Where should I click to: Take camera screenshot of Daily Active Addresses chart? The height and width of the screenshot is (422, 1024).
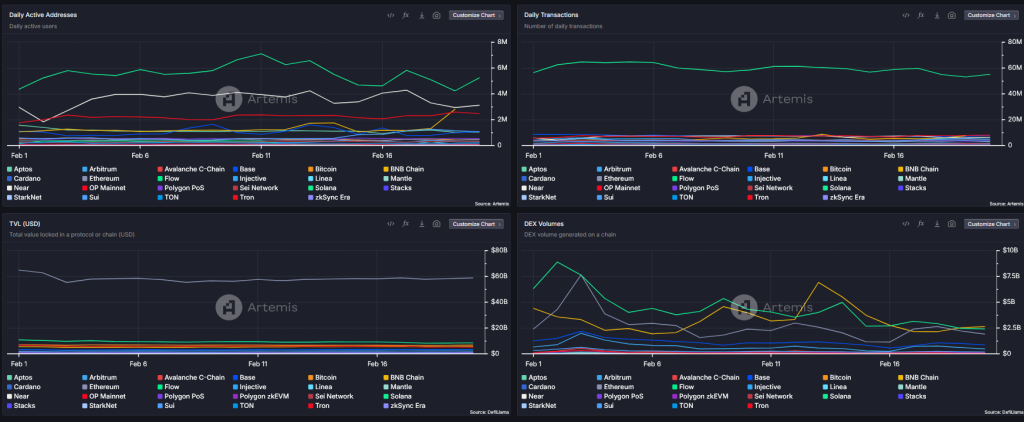tap(437, 15)
